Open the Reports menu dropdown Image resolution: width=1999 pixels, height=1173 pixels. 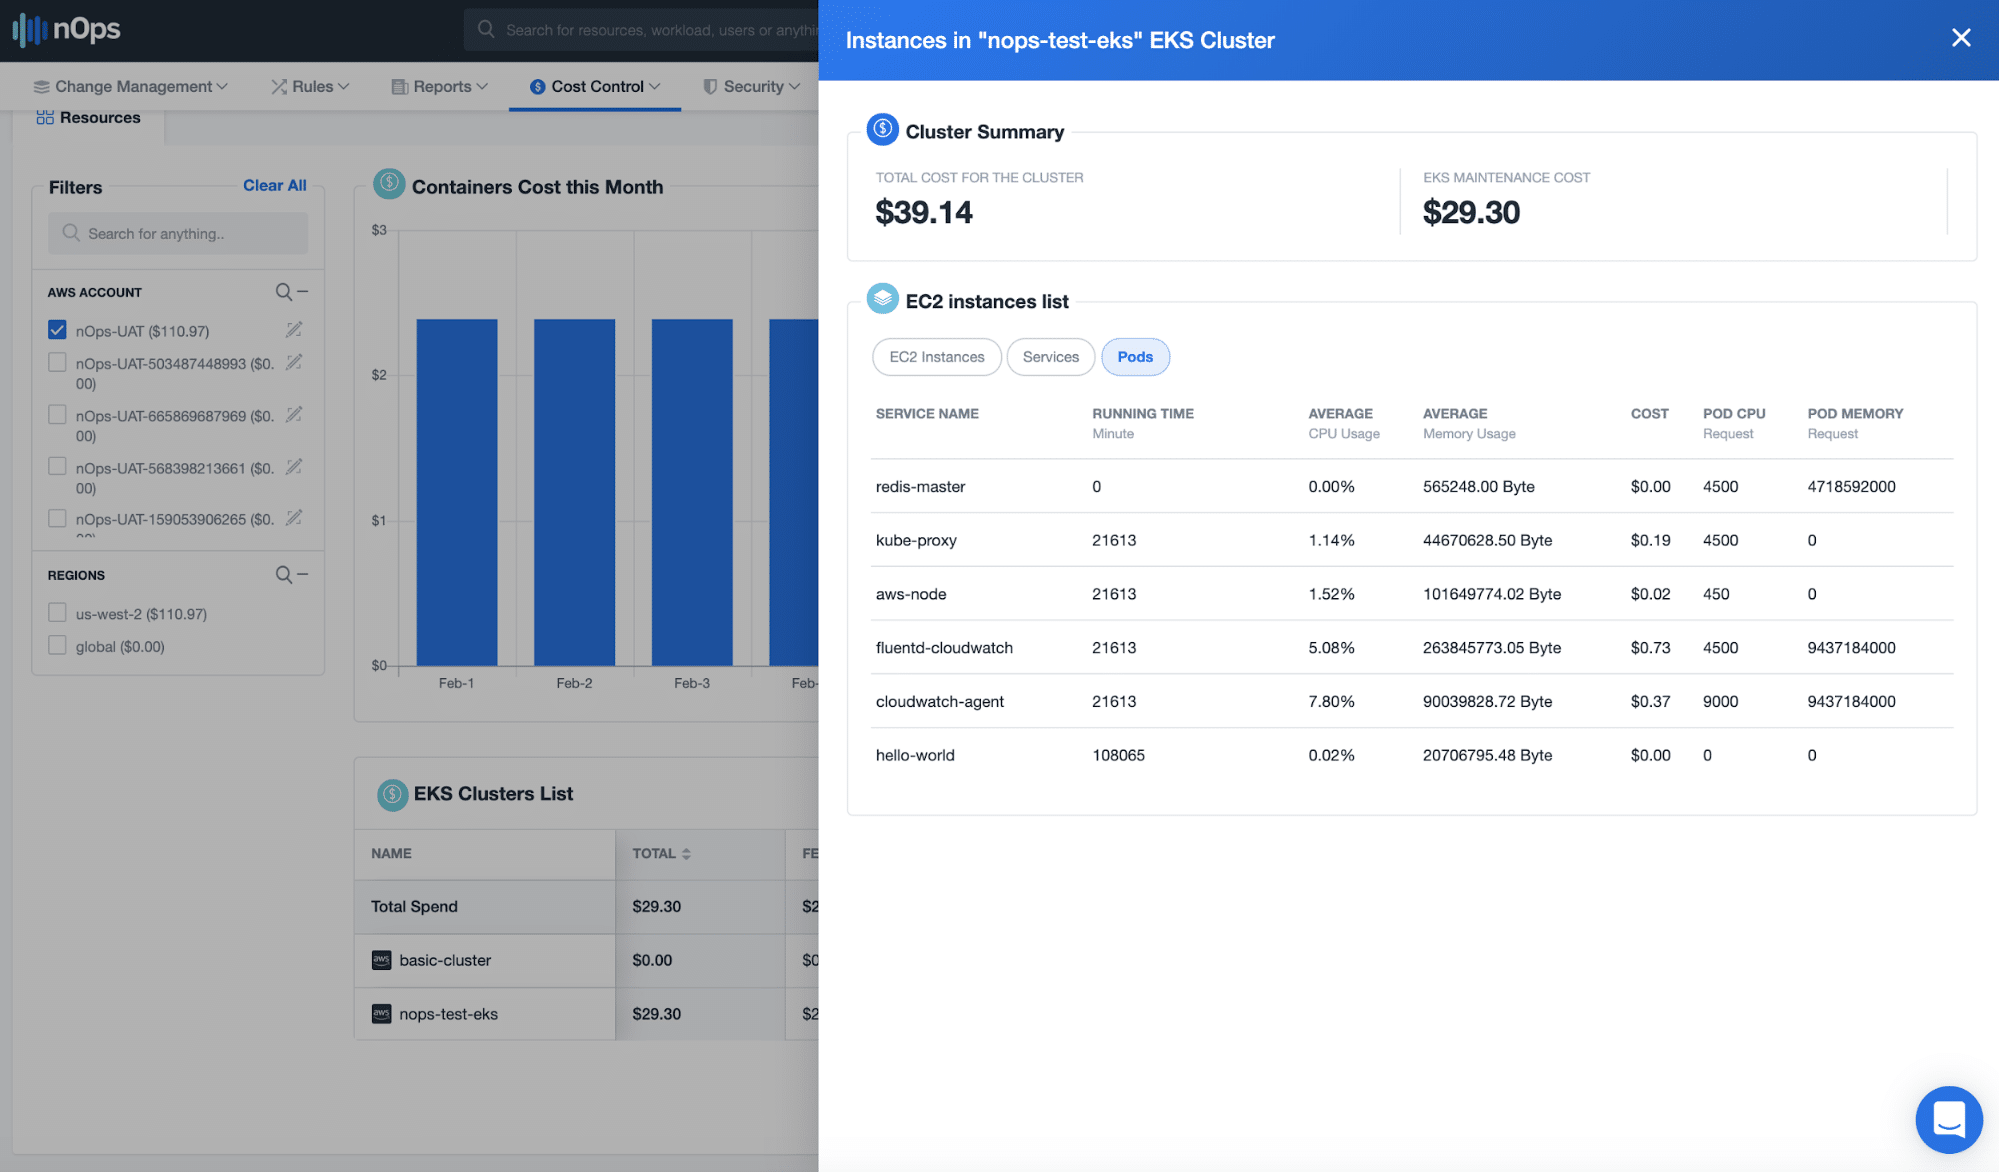(x=439, y=86)
